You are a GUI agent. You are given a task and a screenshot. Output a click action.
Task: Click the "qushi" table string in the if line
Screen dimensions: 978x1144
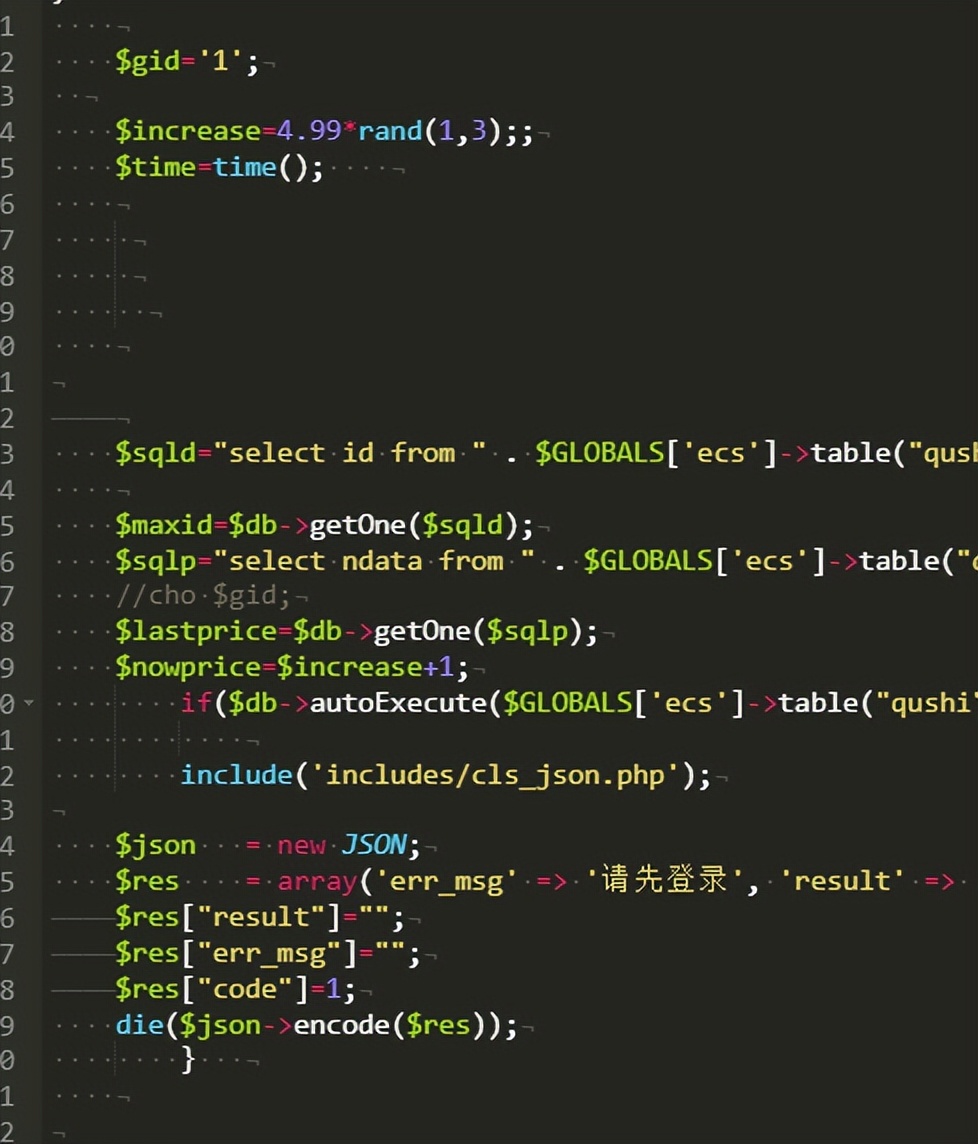pyautogui.click(x=926, y=703)
